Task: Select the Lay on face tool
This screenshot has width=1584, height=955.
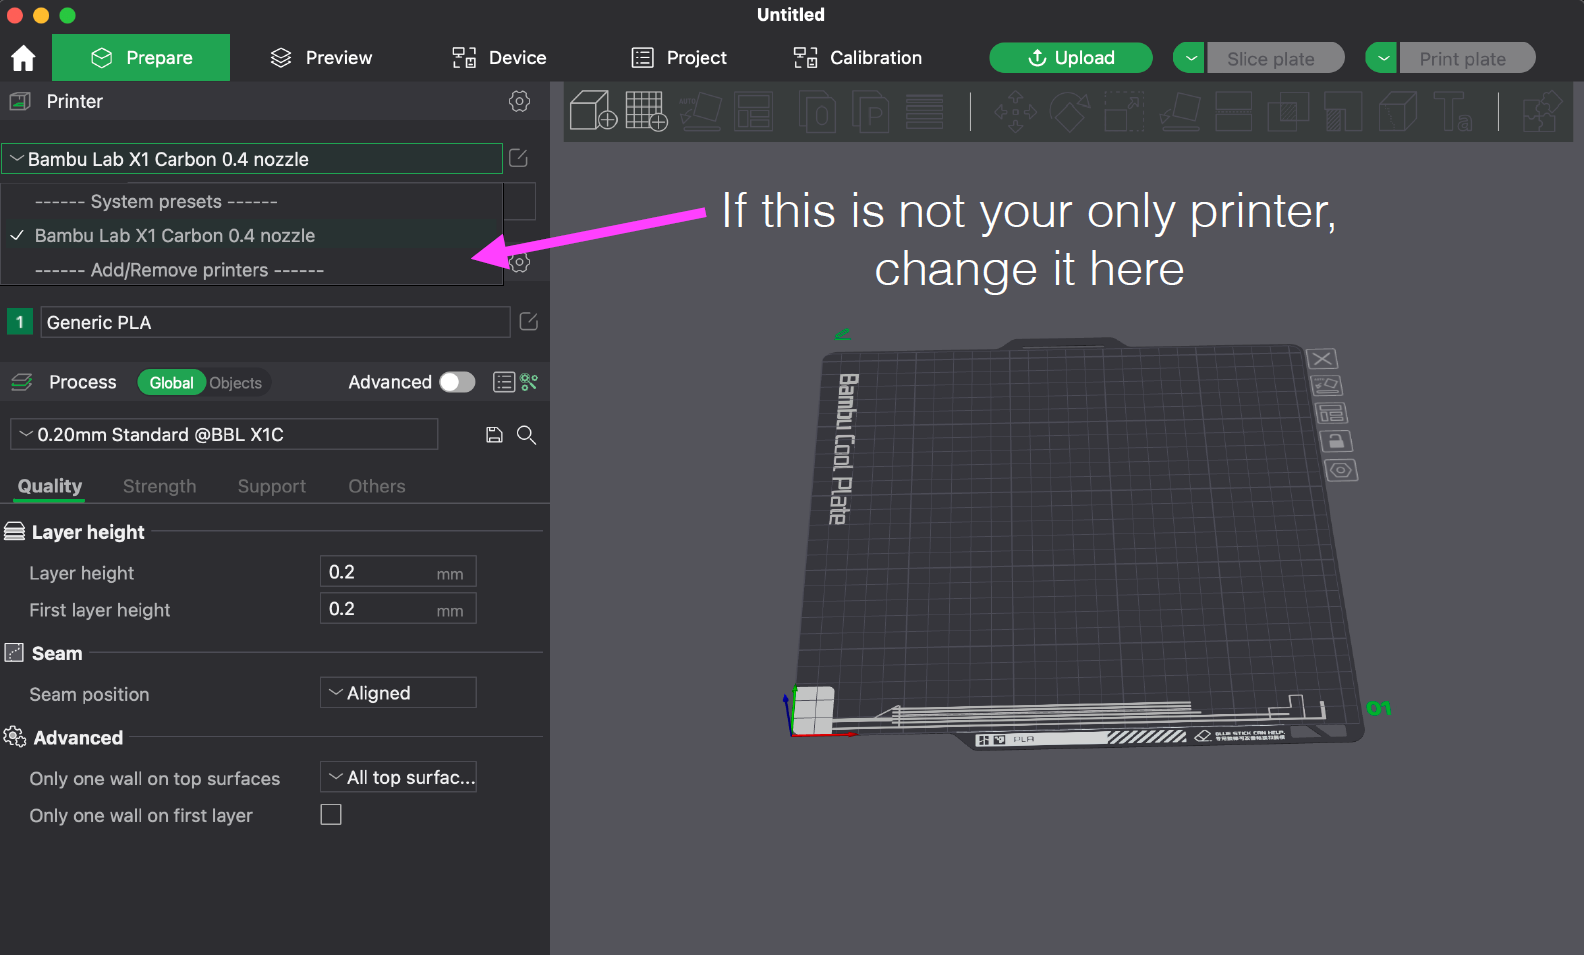Action: [1180, 111]
